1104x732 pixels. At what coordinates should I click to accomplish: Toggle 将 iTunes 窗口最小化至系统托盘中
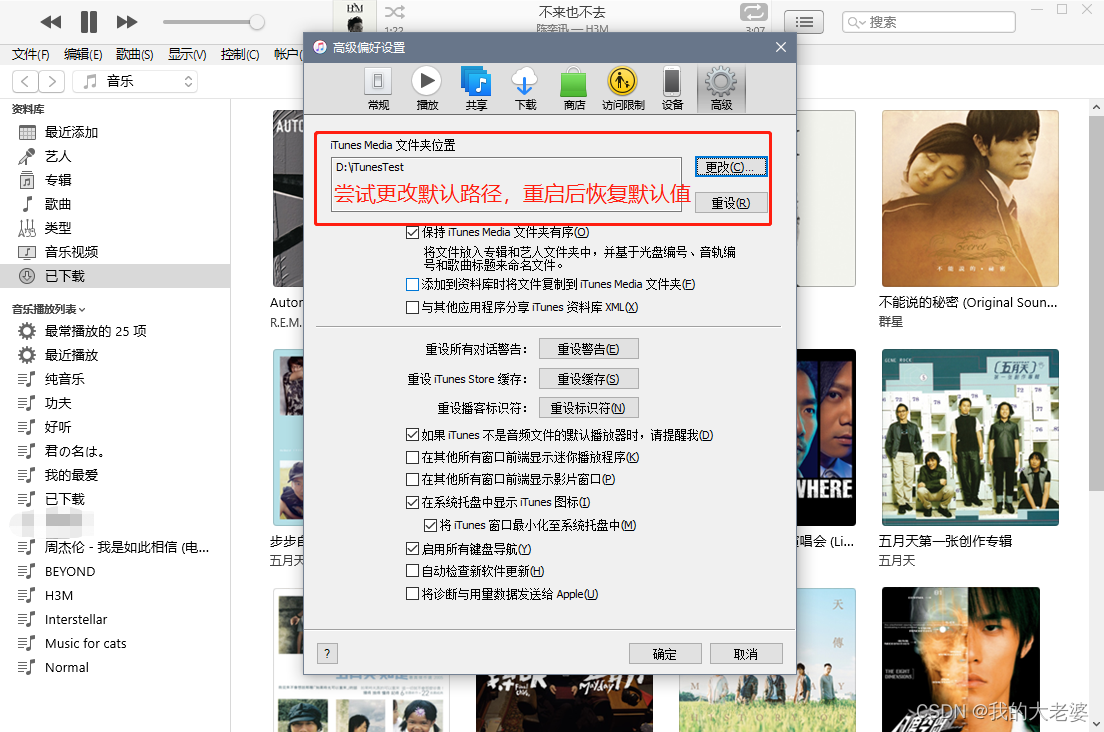coord(430,525)
